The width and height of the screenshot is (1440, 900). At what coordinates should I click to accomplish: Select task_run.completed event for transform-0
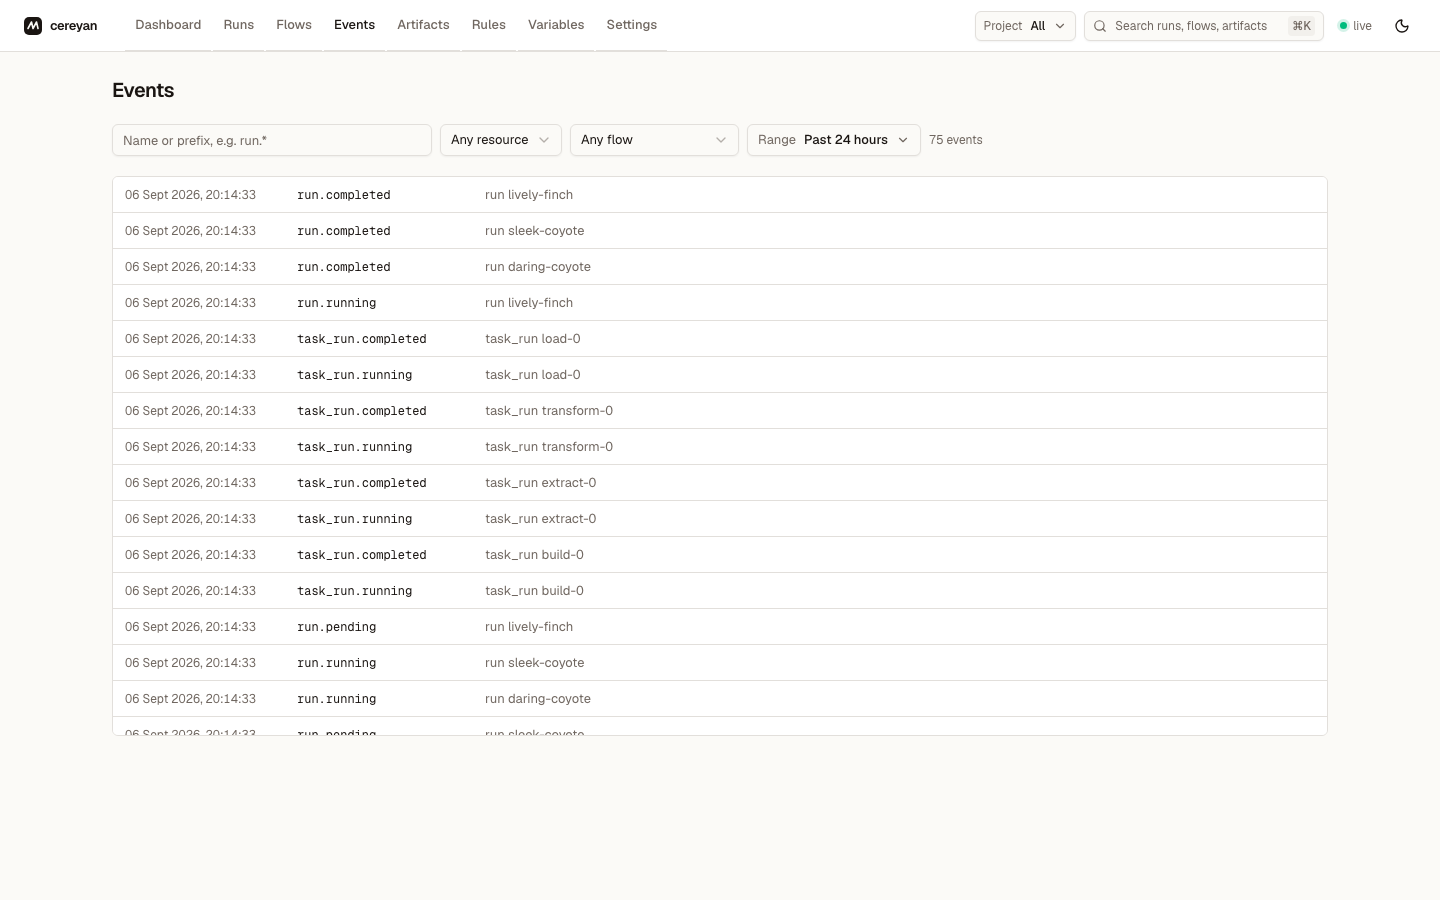click(720, 411)
